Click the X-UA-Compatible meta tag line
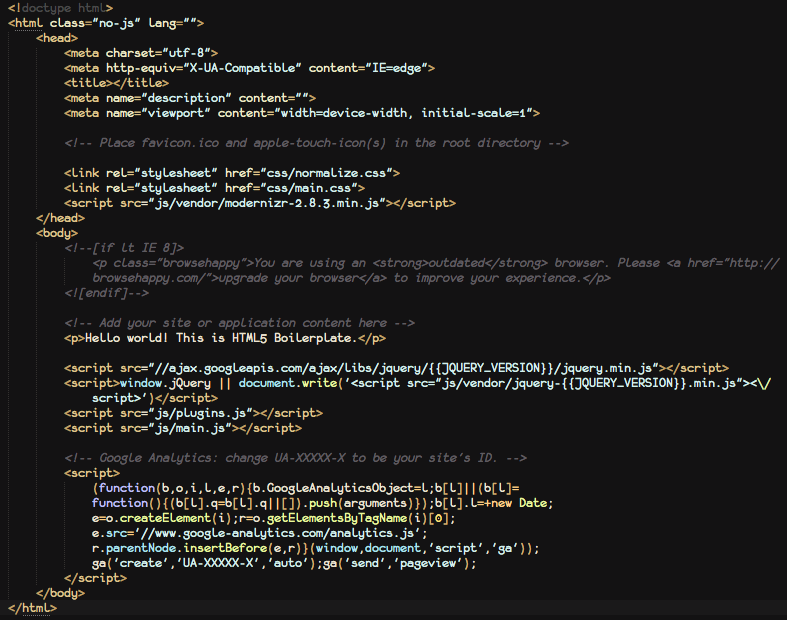787x620 pixels. coord(249,68)
